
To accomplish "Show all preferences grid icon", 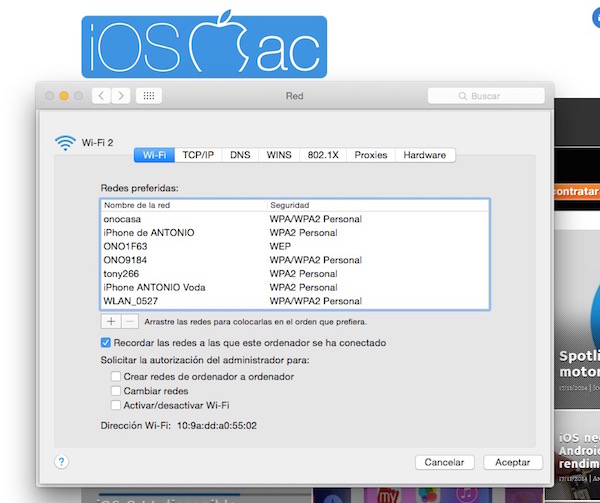I will pyautogui.click(x=149, y=96).
